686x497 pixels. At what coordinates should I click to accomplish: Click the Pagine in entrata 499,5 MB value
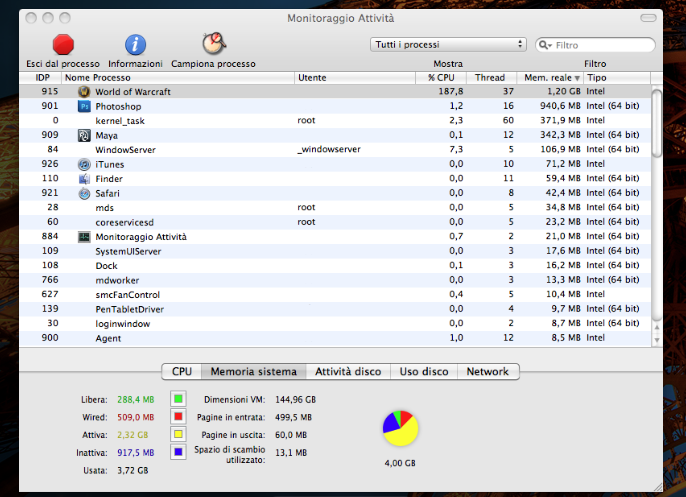tap(293, 417)
